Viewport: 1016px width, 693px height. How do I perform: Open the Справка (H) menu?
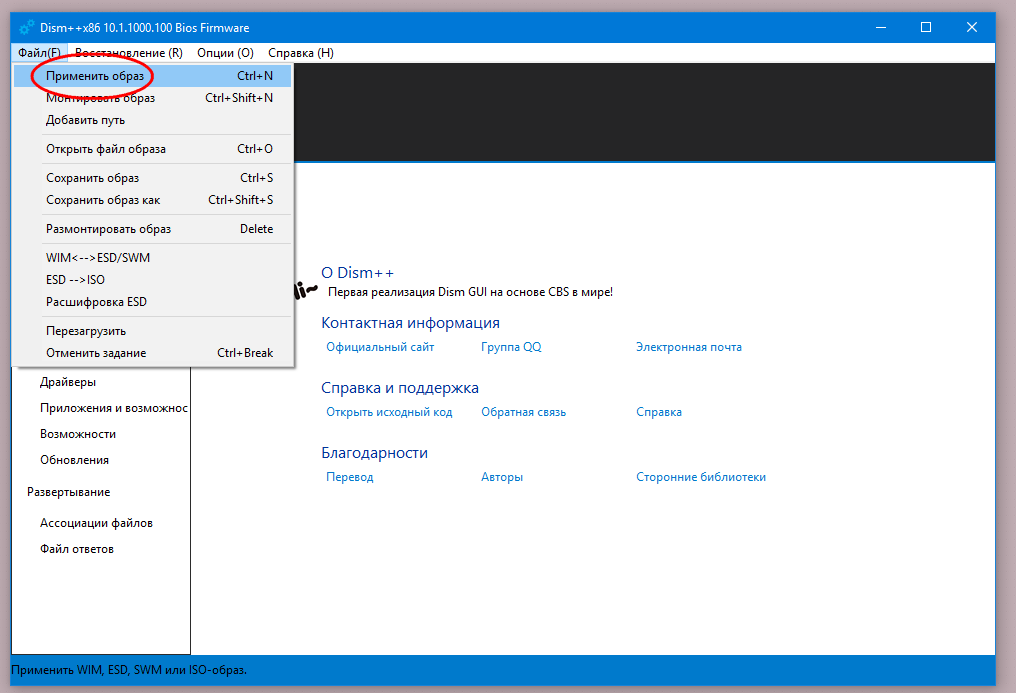pos(301,53)
